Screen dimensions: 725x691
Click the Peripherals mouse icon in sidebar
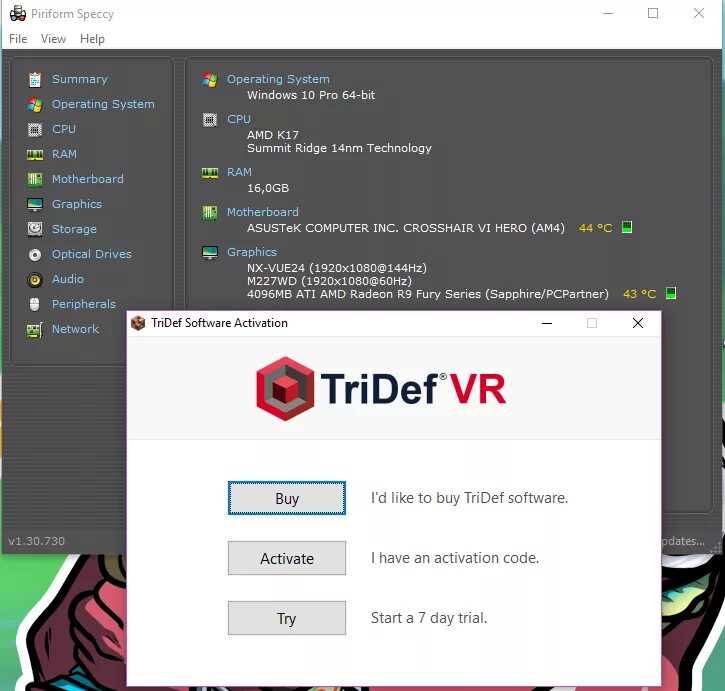35,304
